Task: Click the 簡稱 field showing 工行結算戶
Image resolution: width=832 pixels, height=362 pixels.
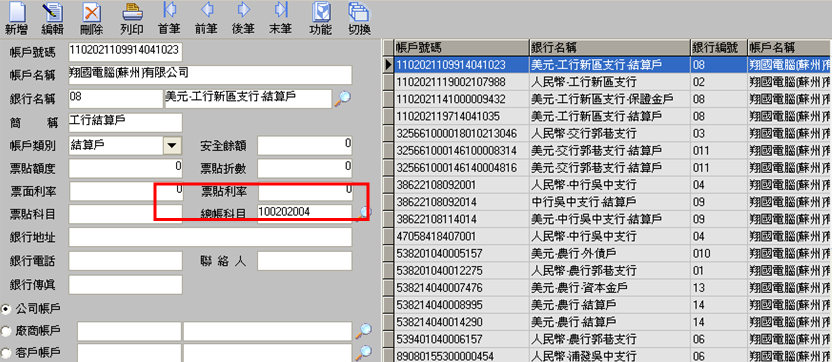Action: tap(125, 122)
